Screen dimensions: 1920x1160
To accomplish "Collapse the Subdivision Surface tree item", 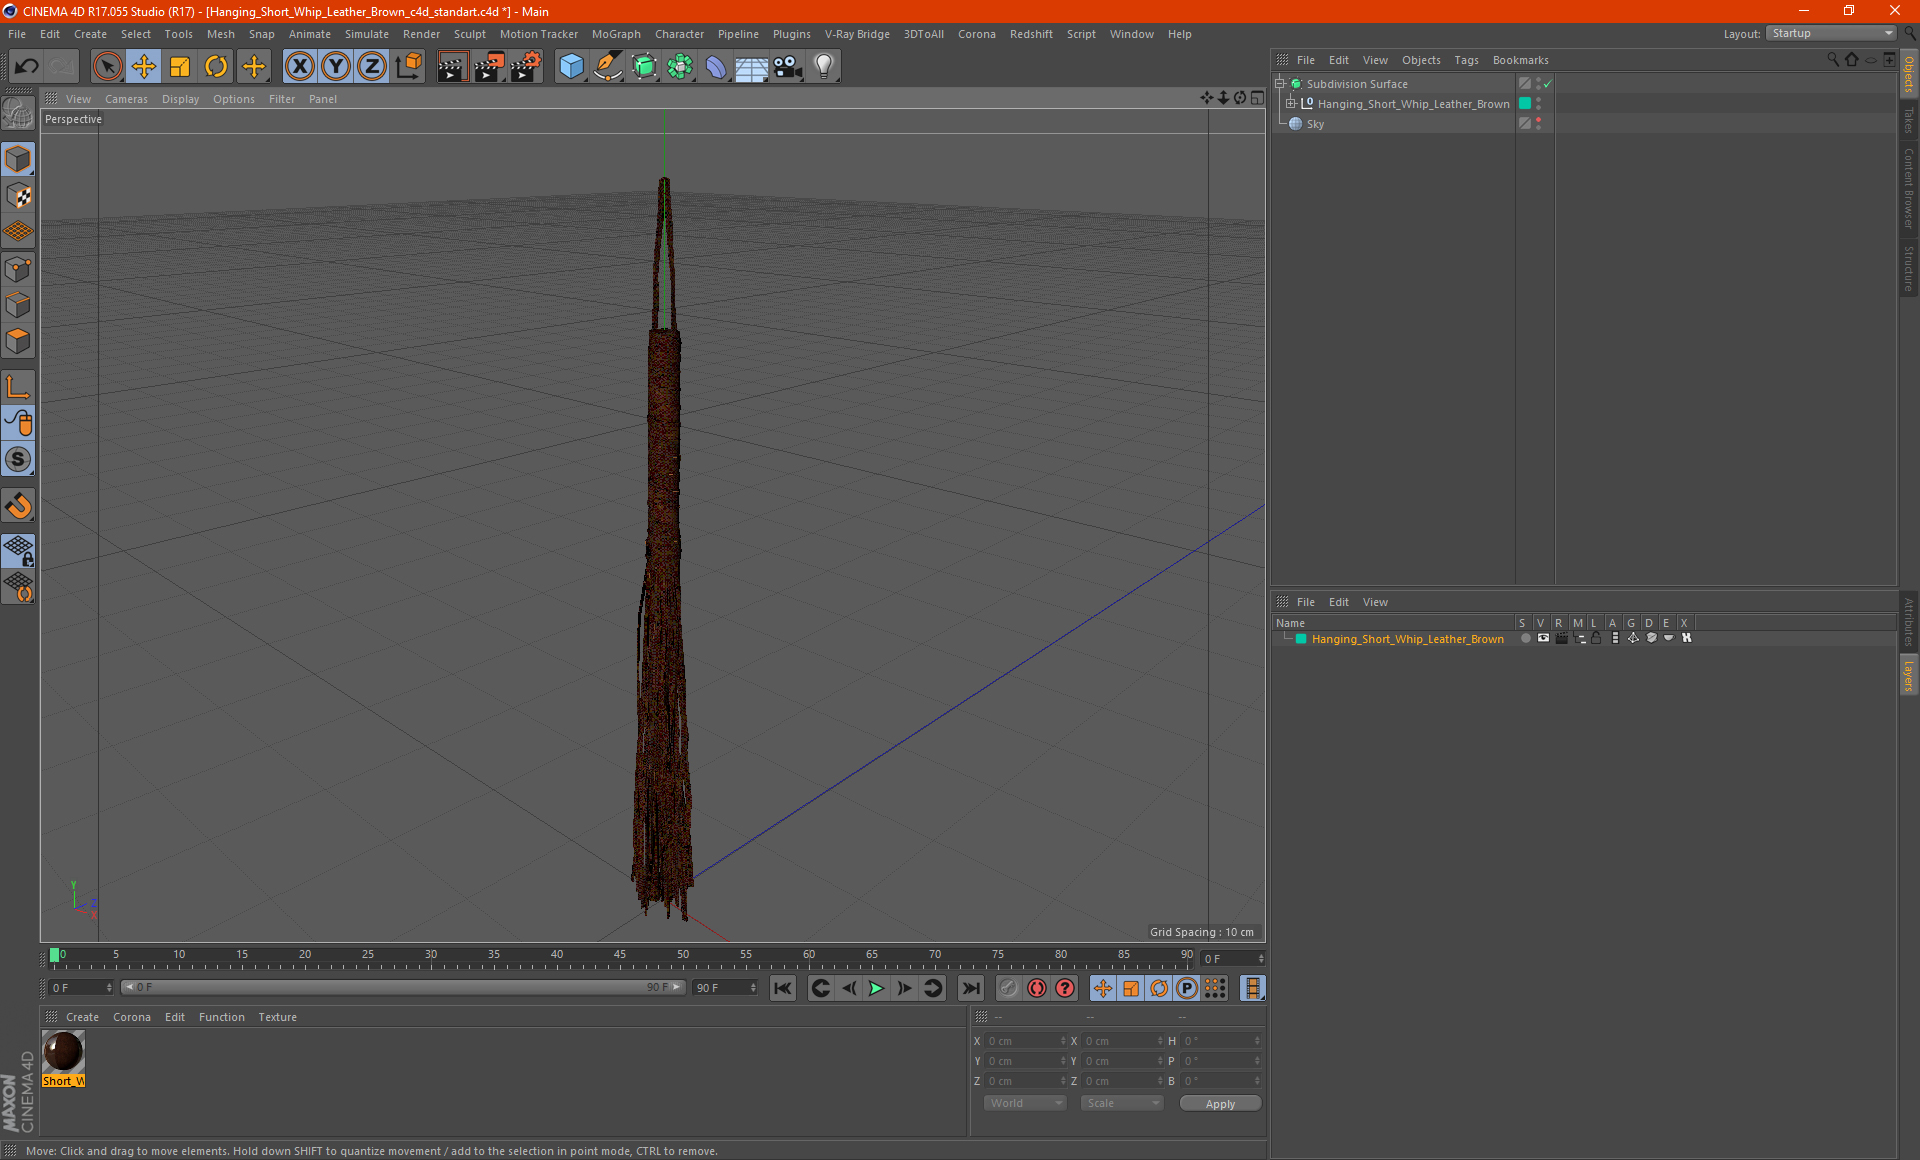I will [1279, 84].
